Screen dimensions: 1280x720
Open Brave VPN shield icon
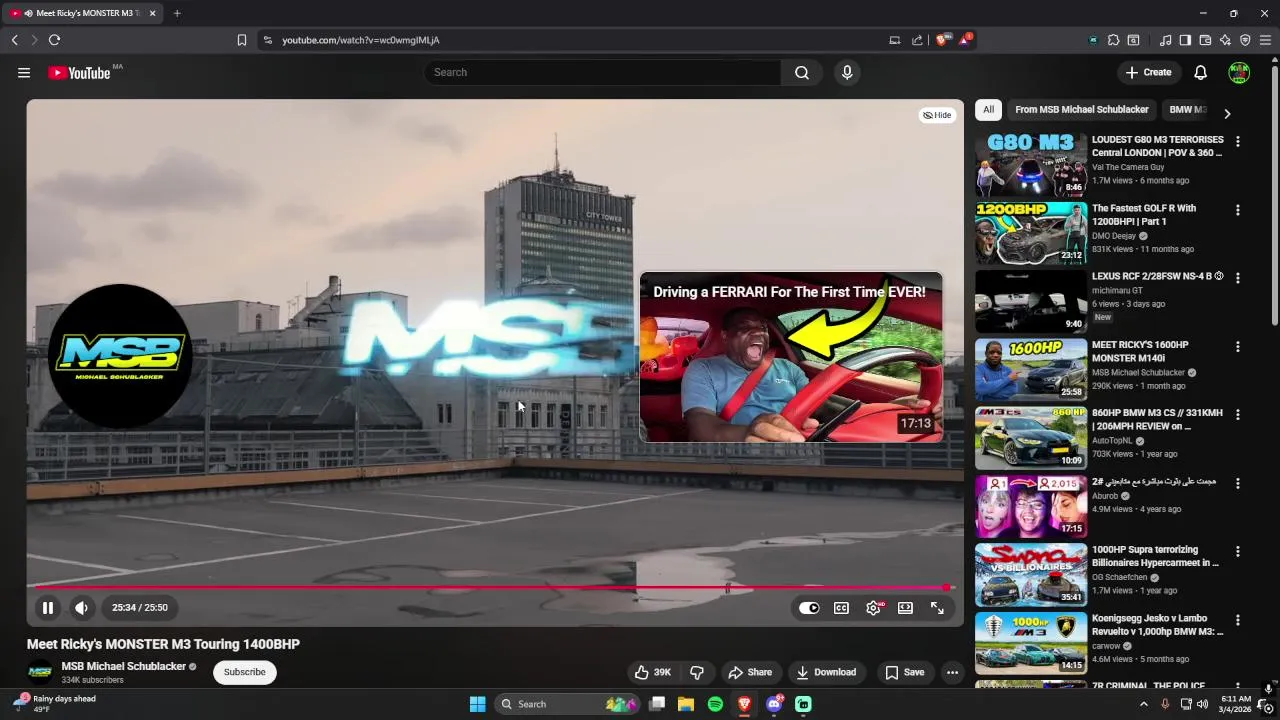pos(1245,40)
